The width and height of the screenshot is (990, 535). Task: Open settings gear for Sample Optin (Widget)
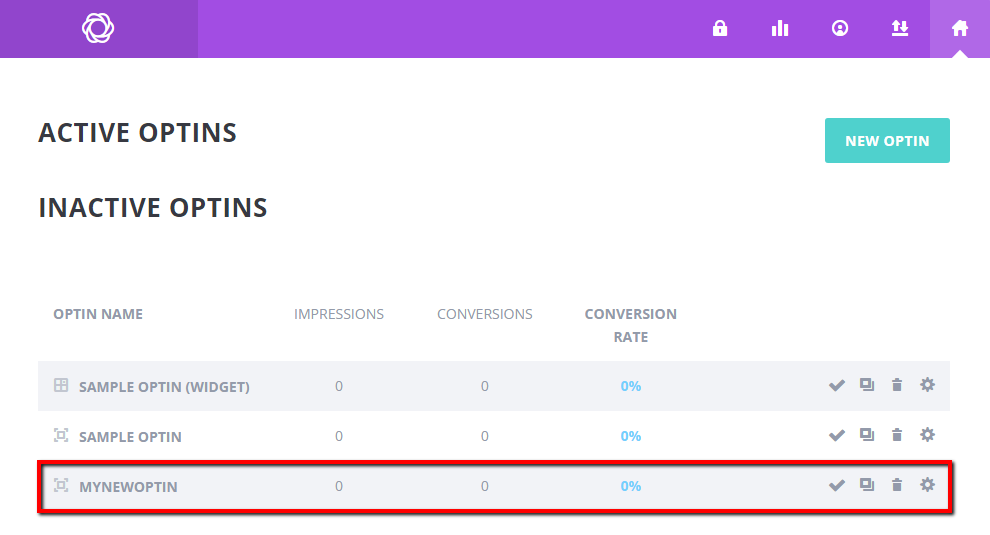927,385
